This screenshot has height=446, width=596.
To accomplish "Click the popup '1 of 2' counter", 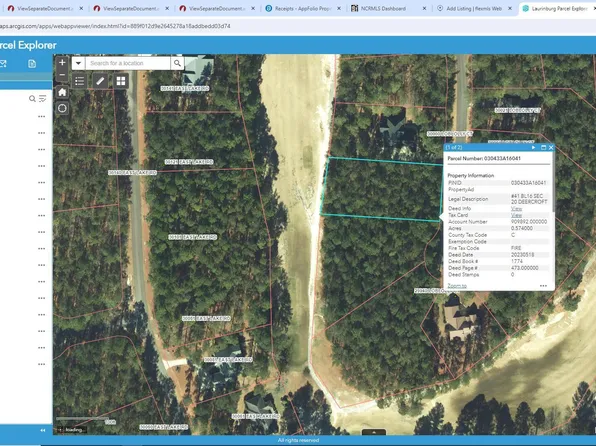I will pos(454,147).
